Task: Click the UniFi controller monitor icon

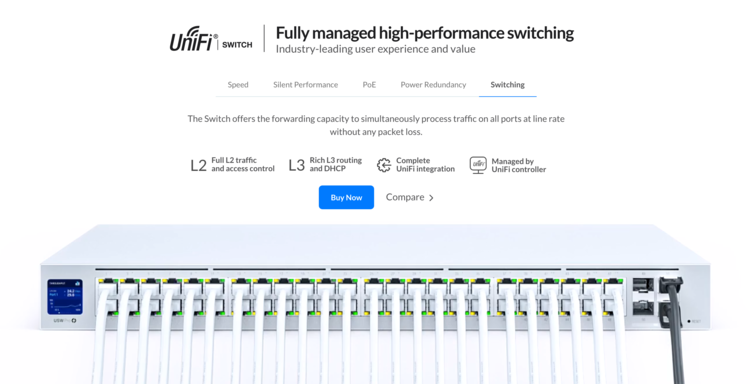Action: [478, 165]
